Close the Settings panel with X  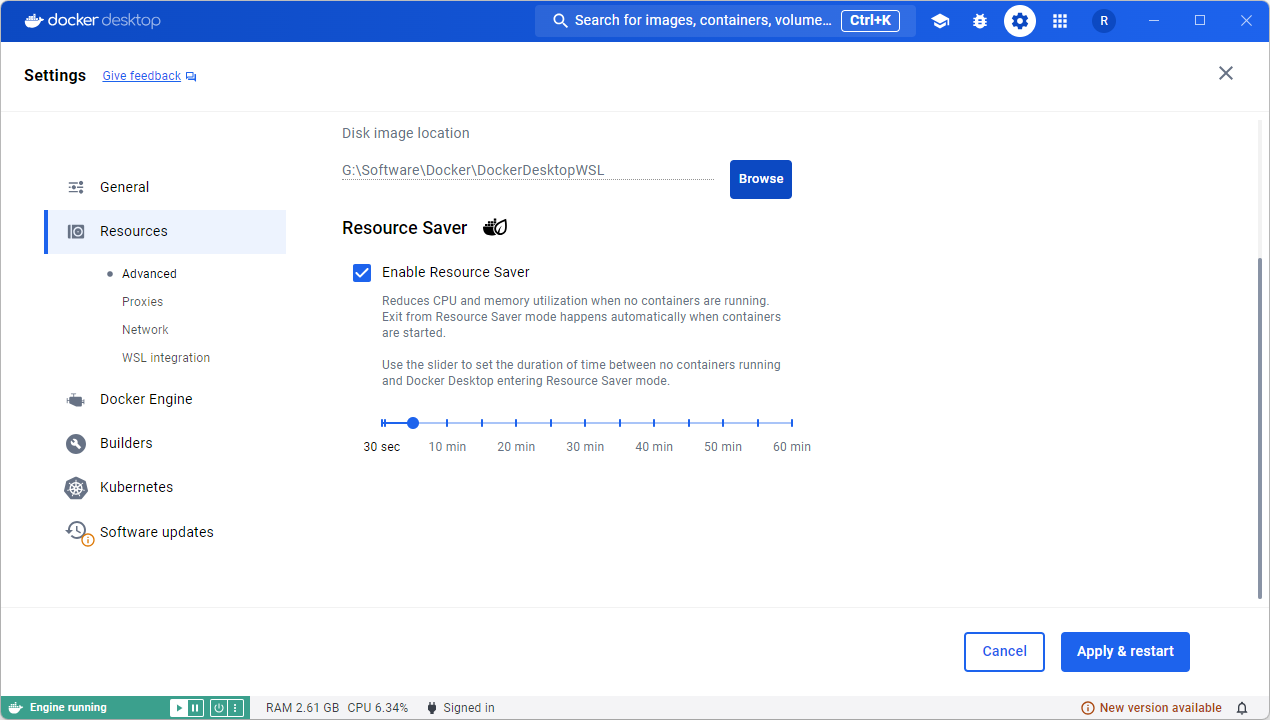pyautogui.click(x=1226, y=73)
